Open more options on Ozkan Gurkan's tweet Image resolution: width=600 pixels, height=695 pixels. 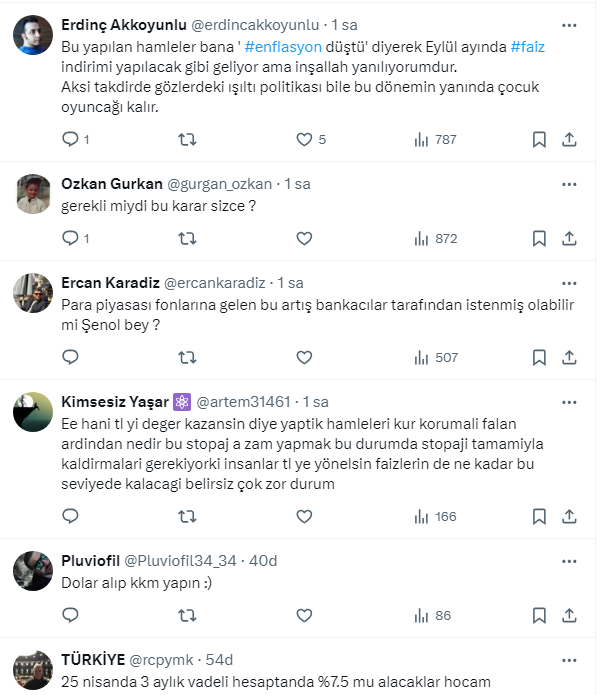click(569, 184)
